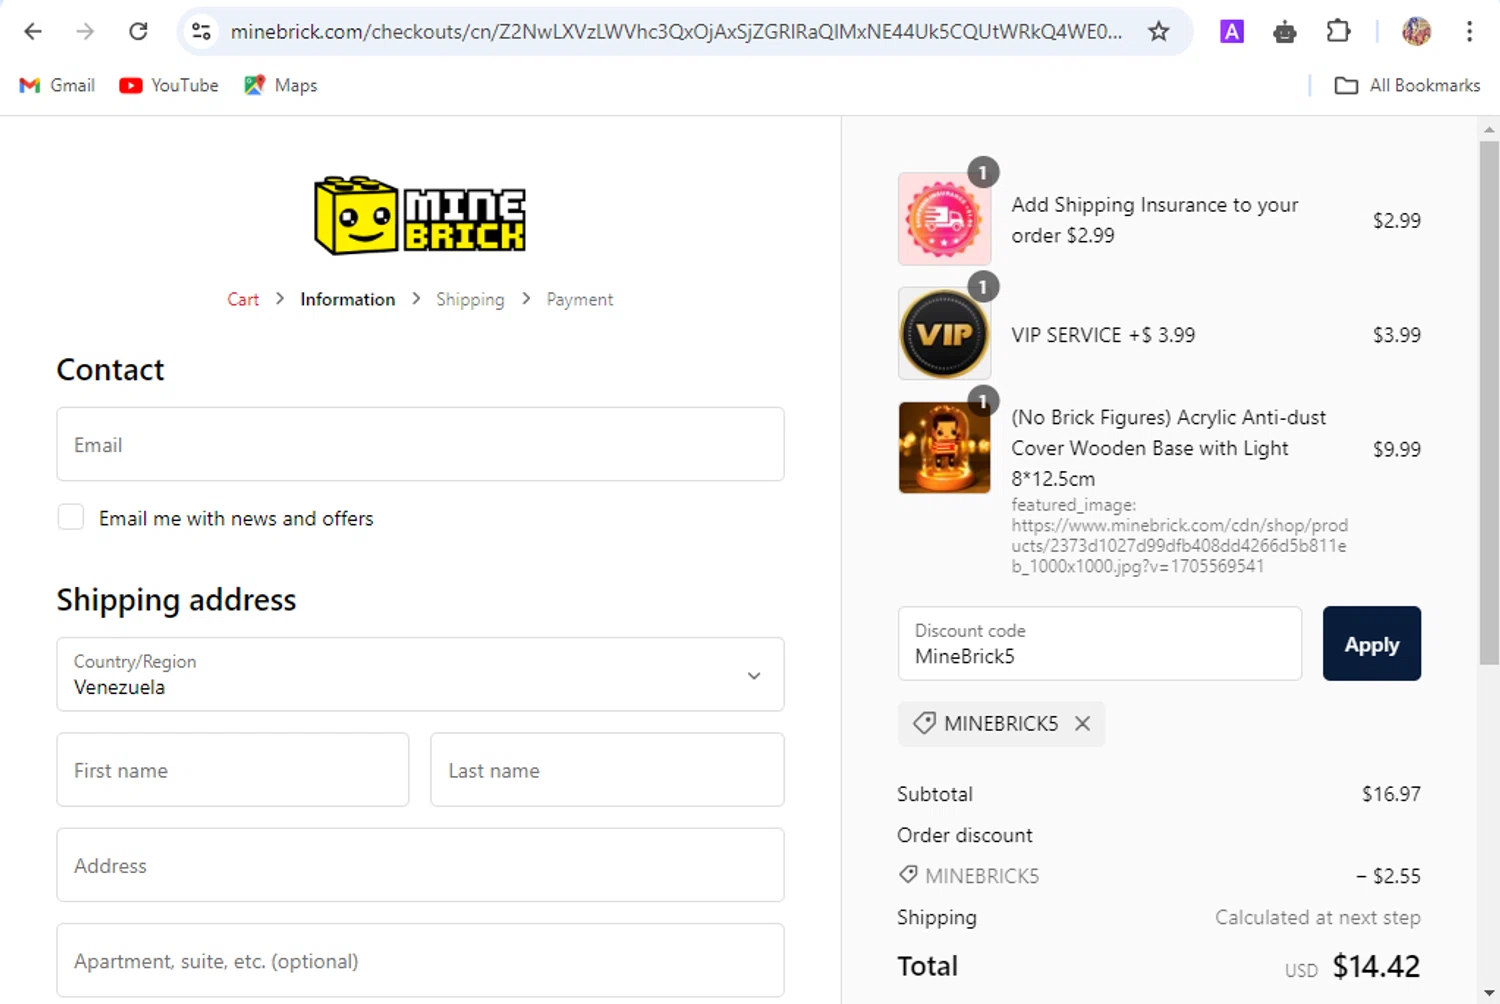Open the Extensions puzzle menu

coord(1338,32)
